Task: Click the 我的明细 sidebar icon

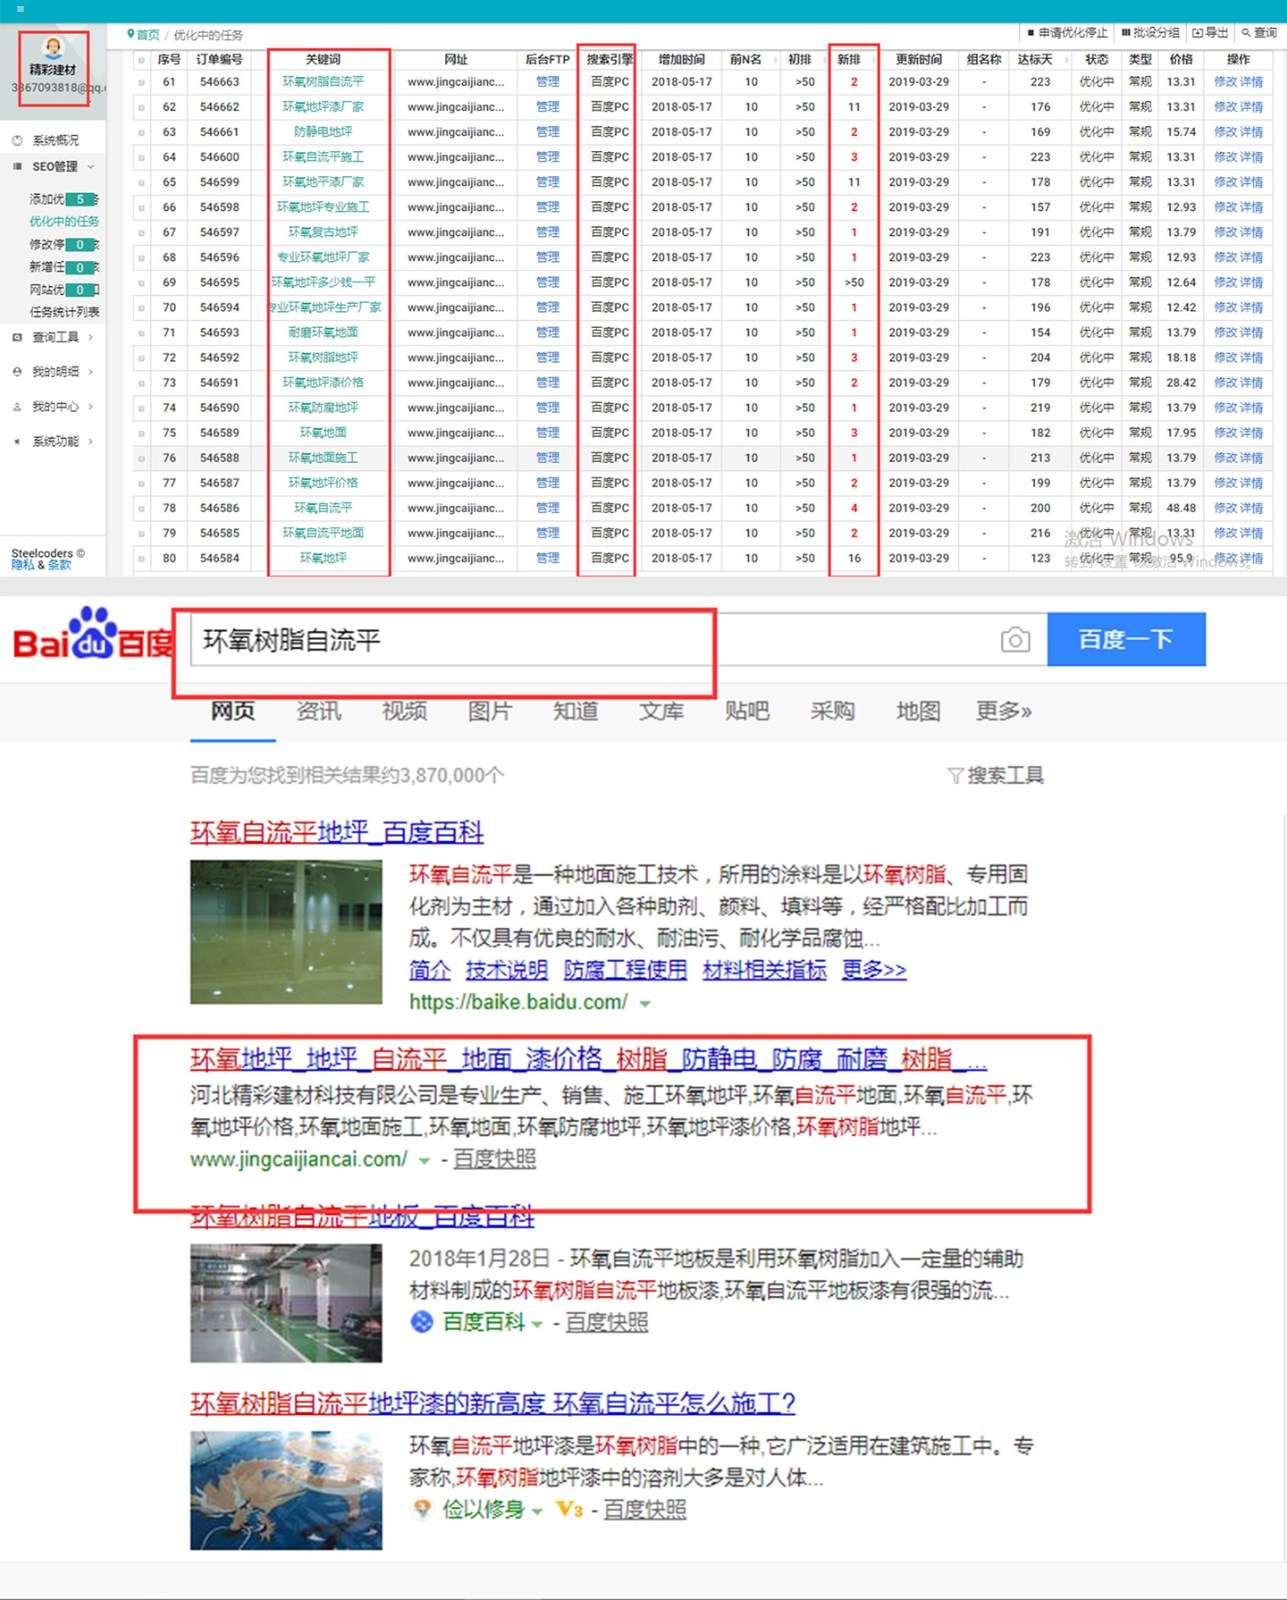Action: 17,372
